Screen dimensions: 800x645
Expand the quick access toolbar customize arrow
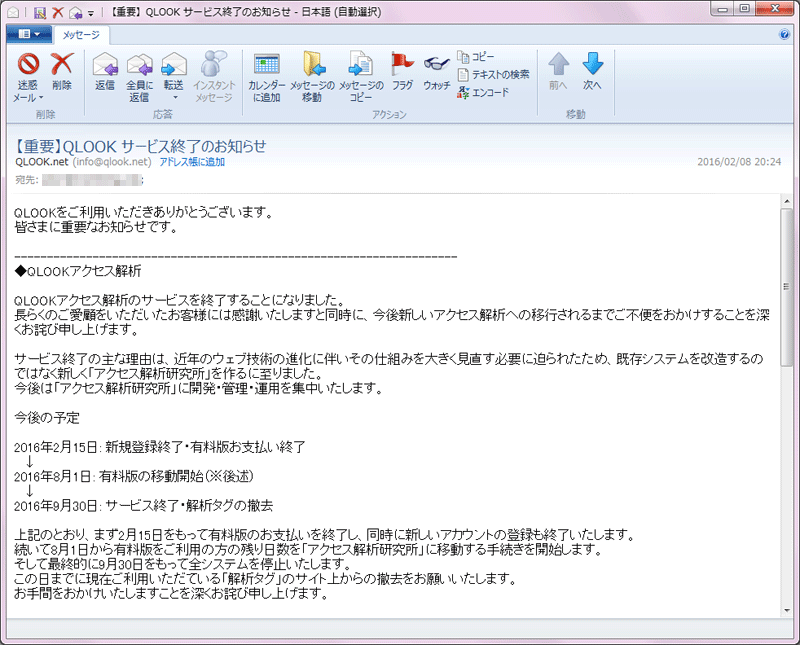coord(91,13)
